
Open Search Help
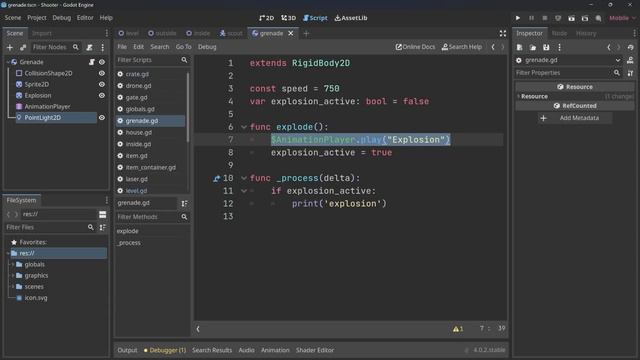(462, 47)
